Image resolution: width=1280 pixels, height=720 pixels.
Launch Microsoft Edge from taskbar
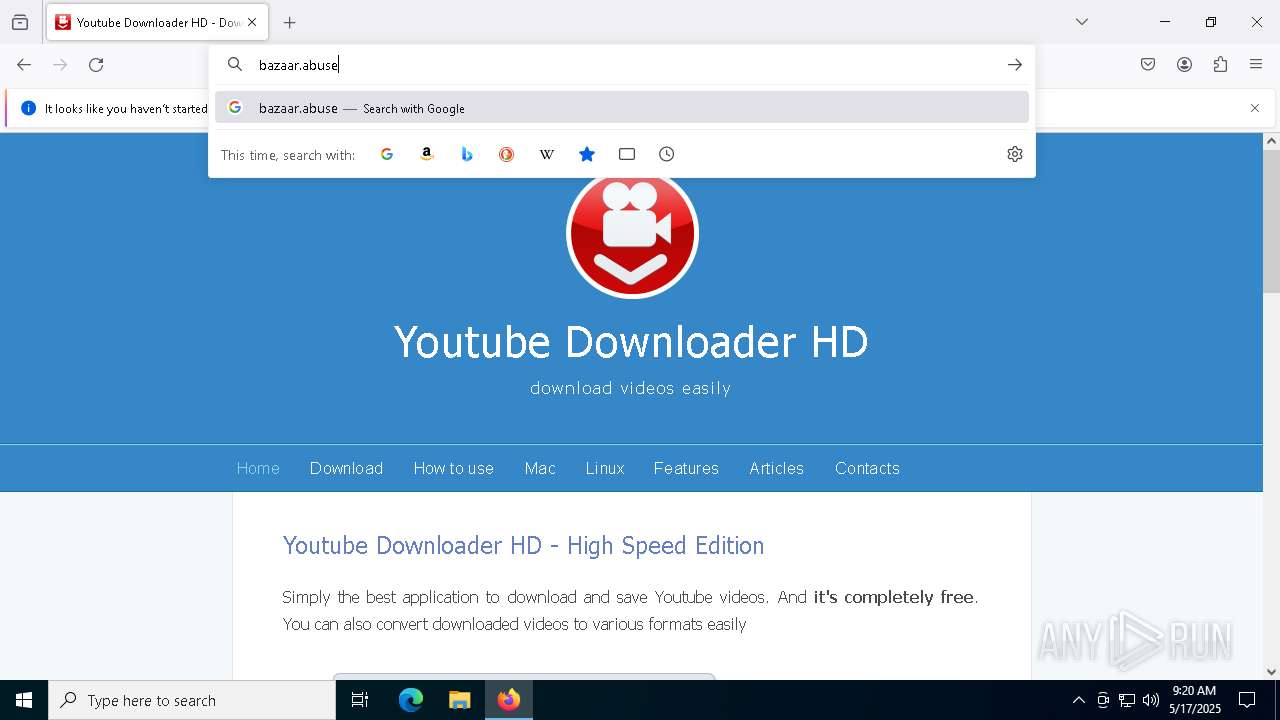(411, 700)
